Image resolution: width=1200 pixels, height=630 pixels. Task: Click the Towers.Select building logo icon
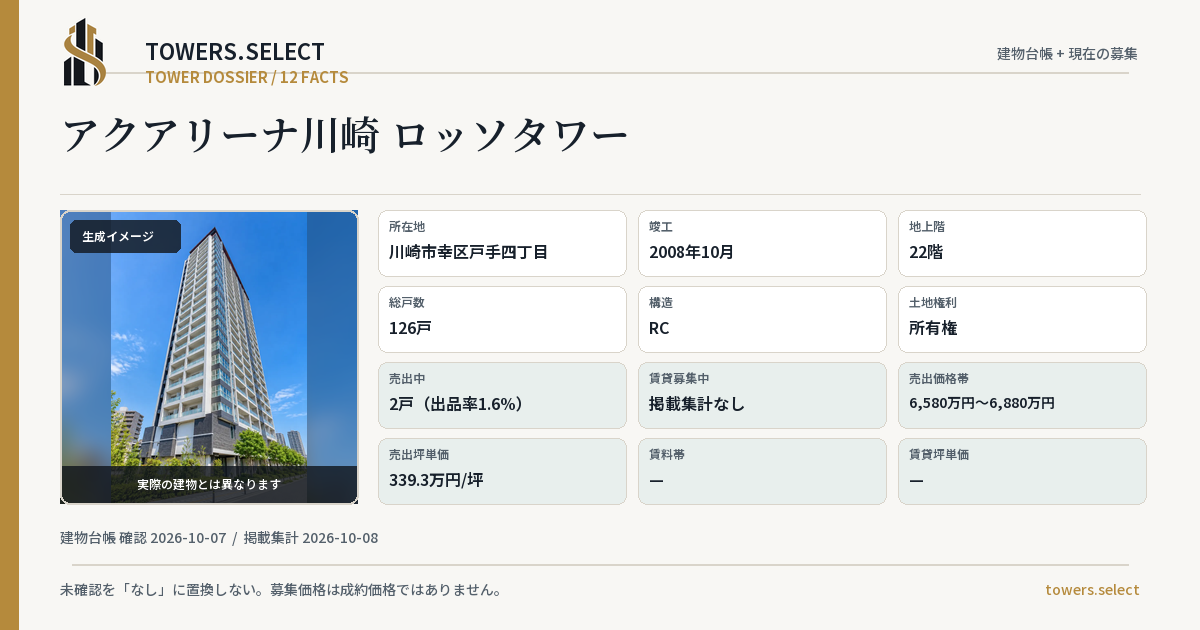(x=84, y=52)
